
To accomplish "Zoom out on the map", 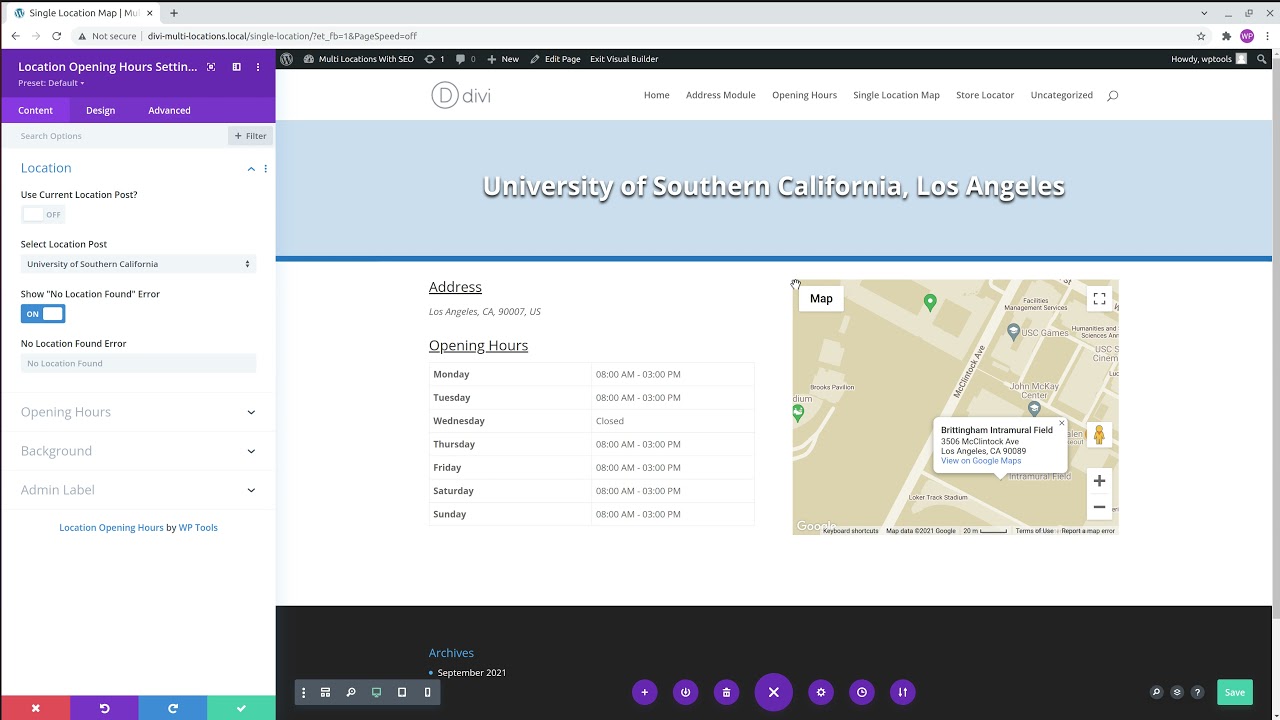I will (x=1099, y=507).
